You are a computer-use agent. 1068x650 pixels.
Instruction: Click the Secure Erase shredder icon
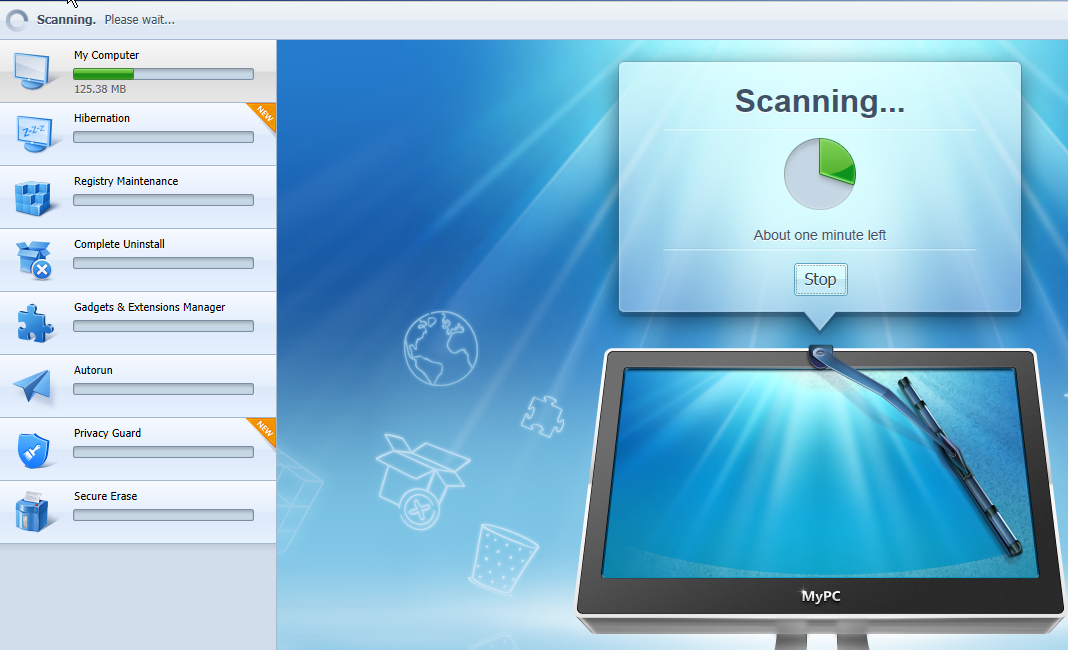tap(32, 512)
